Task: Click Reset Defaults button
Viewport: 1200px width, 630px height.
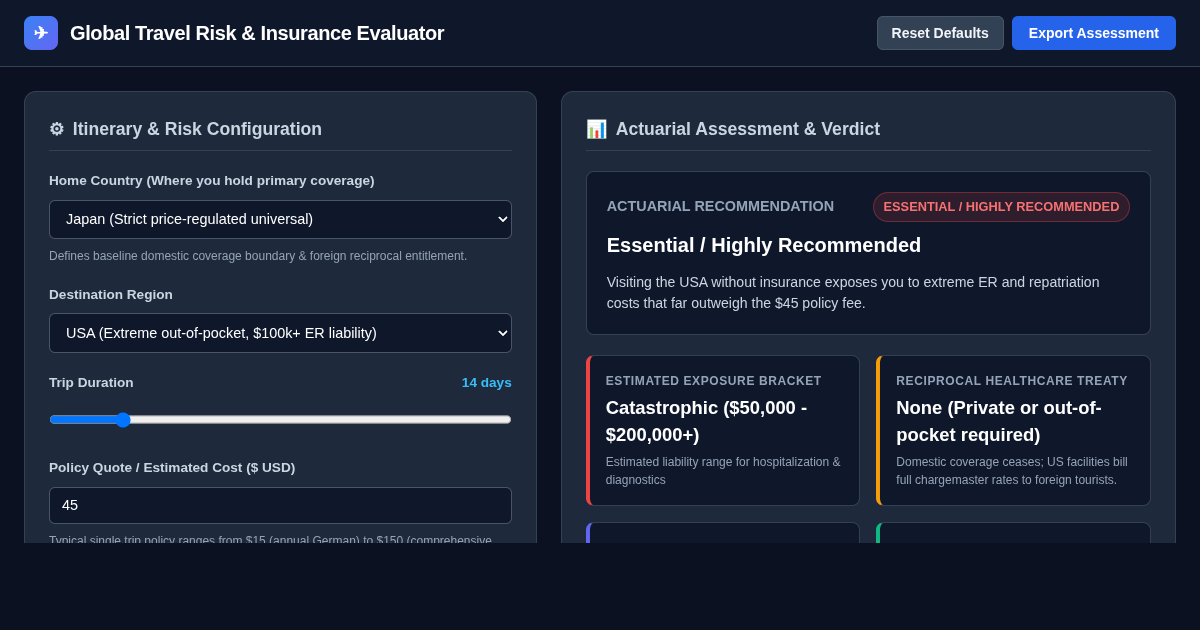Action: point(940,33)
